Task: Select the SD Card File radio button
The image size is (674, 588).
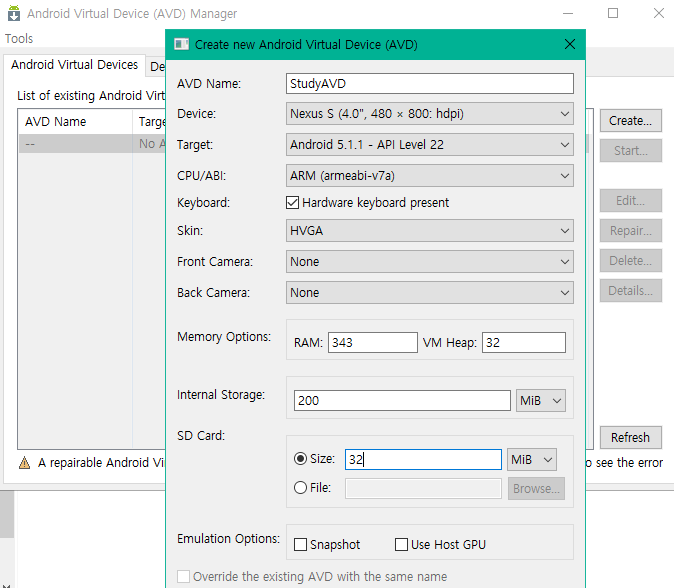Action: coord(300,488)
